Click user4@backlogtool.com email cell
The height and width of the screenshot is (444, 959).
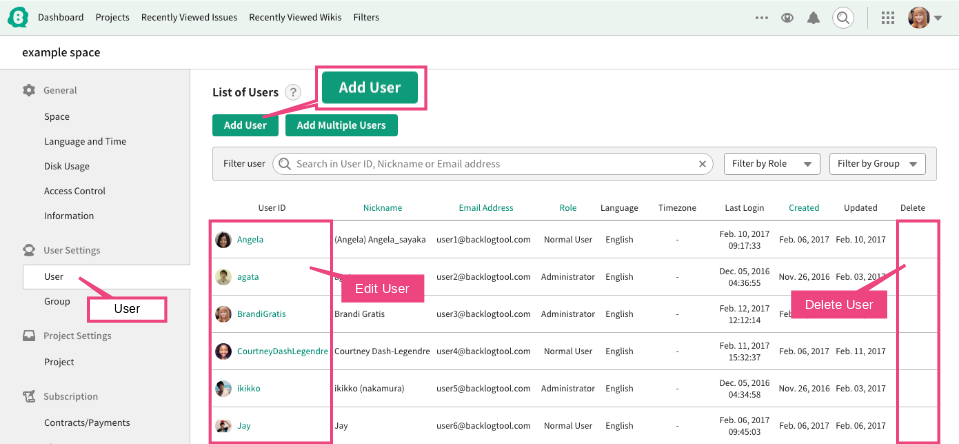pos(483,351)
